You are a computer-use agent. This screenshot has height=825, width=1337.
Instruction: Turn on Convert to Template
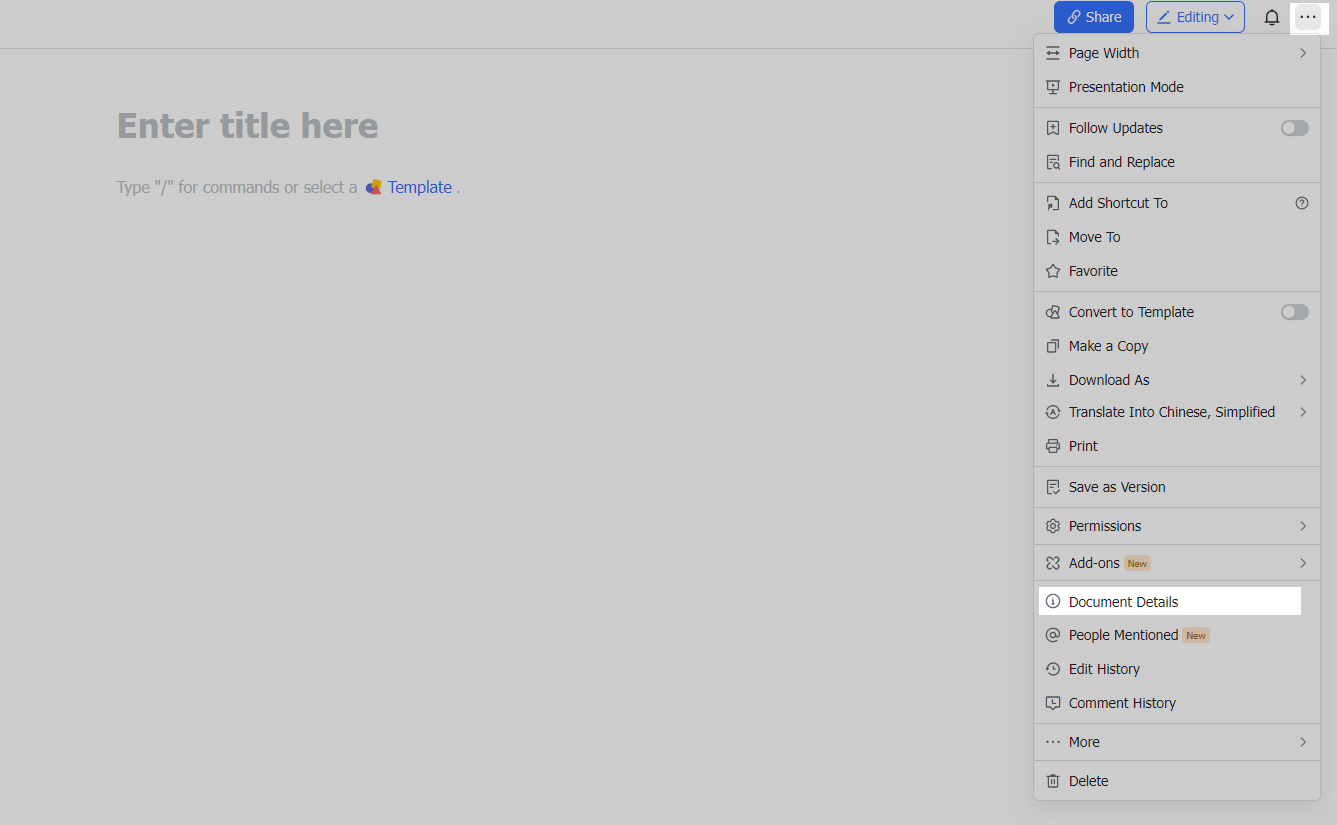1294,311
